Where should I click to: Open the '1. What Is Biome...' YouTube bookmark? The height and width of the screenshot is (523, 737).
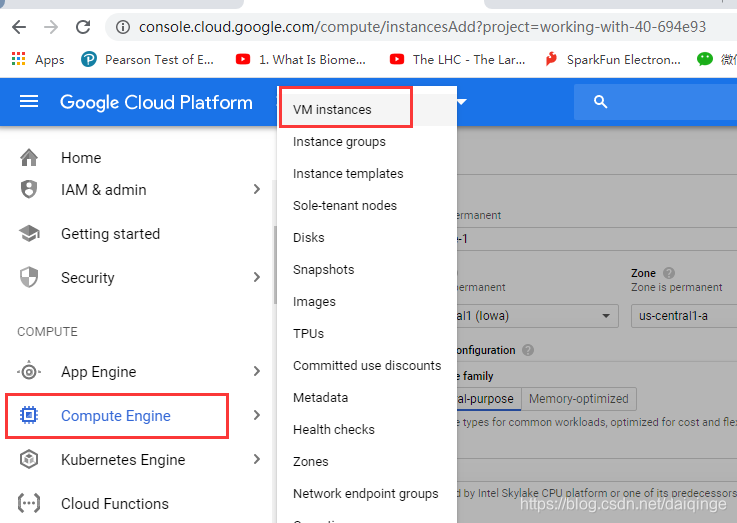pyautogui.click(x=301, y=60)
